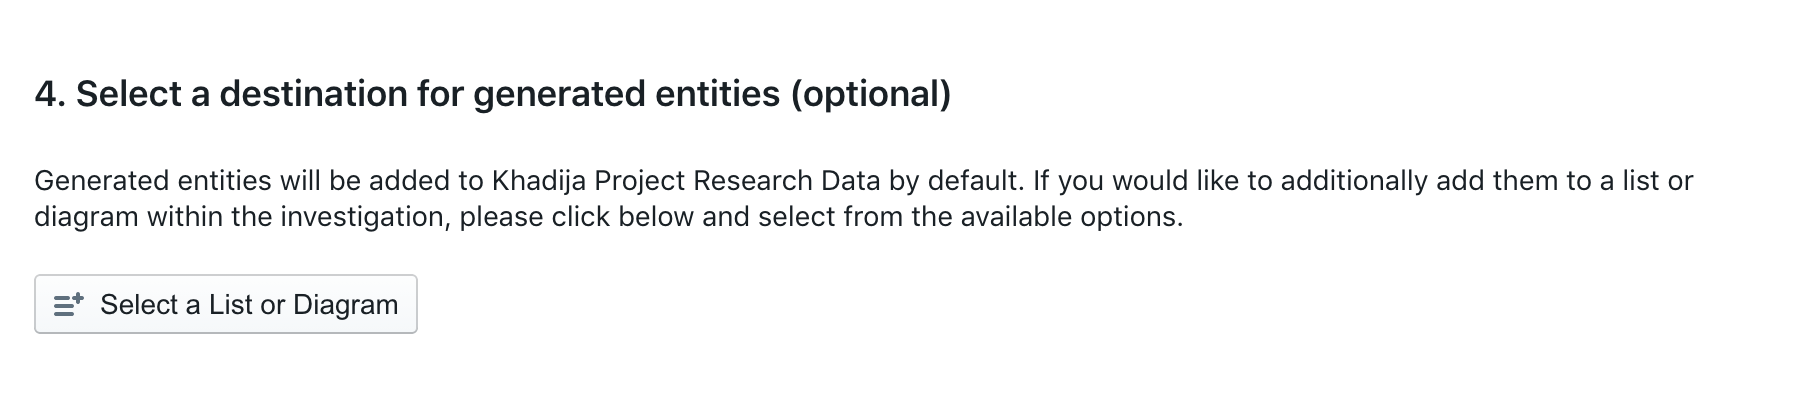
Task: Click the add-to-list icon in the button
Action: click(68, 305)
